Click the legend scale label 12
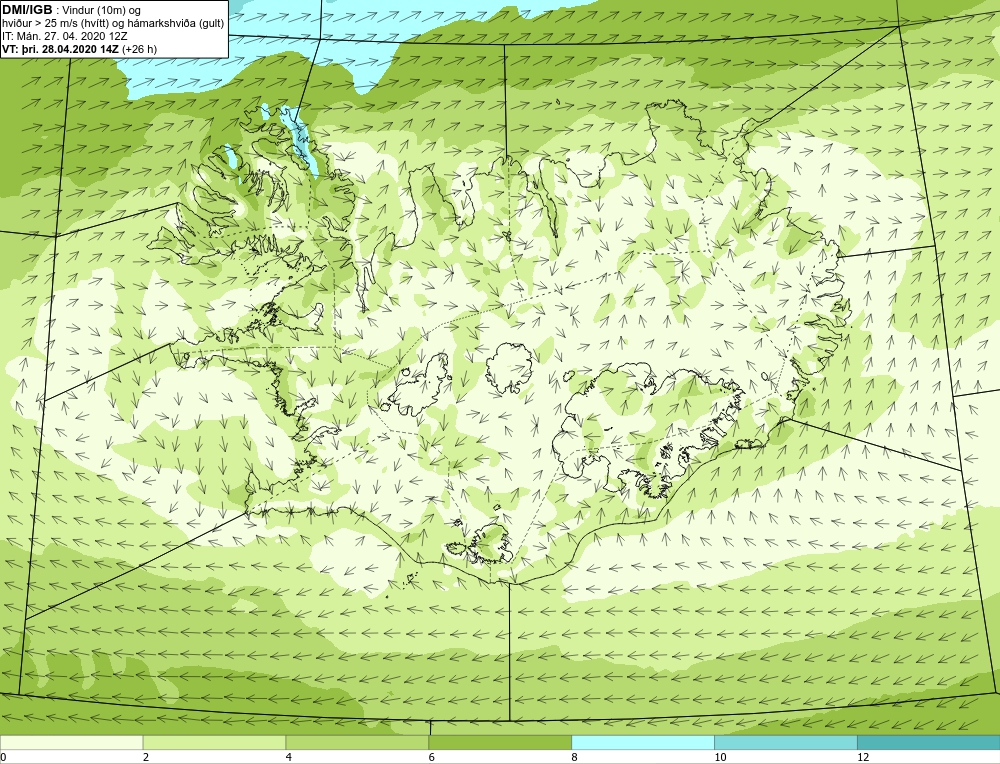The image size is (1000, 764). (x=863, y=757)
